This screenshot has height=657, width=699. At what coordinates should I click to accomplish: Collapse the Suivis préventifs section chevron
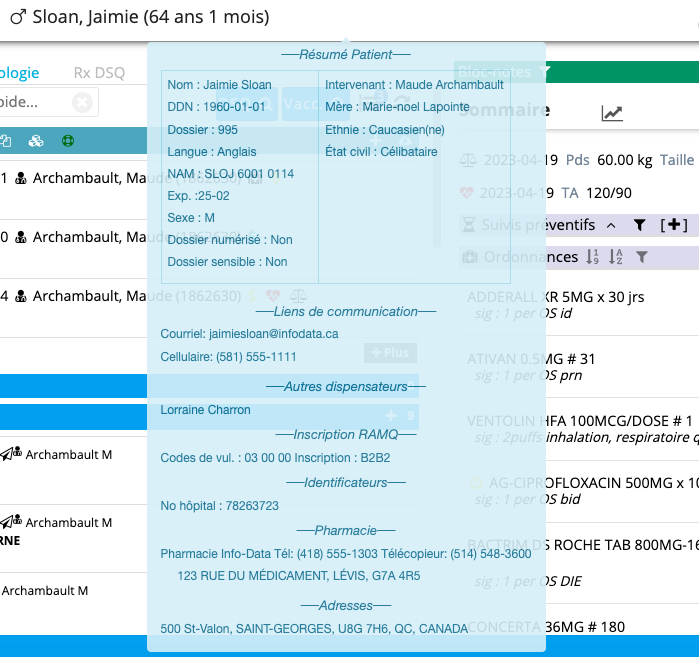(x=611, y=226)
